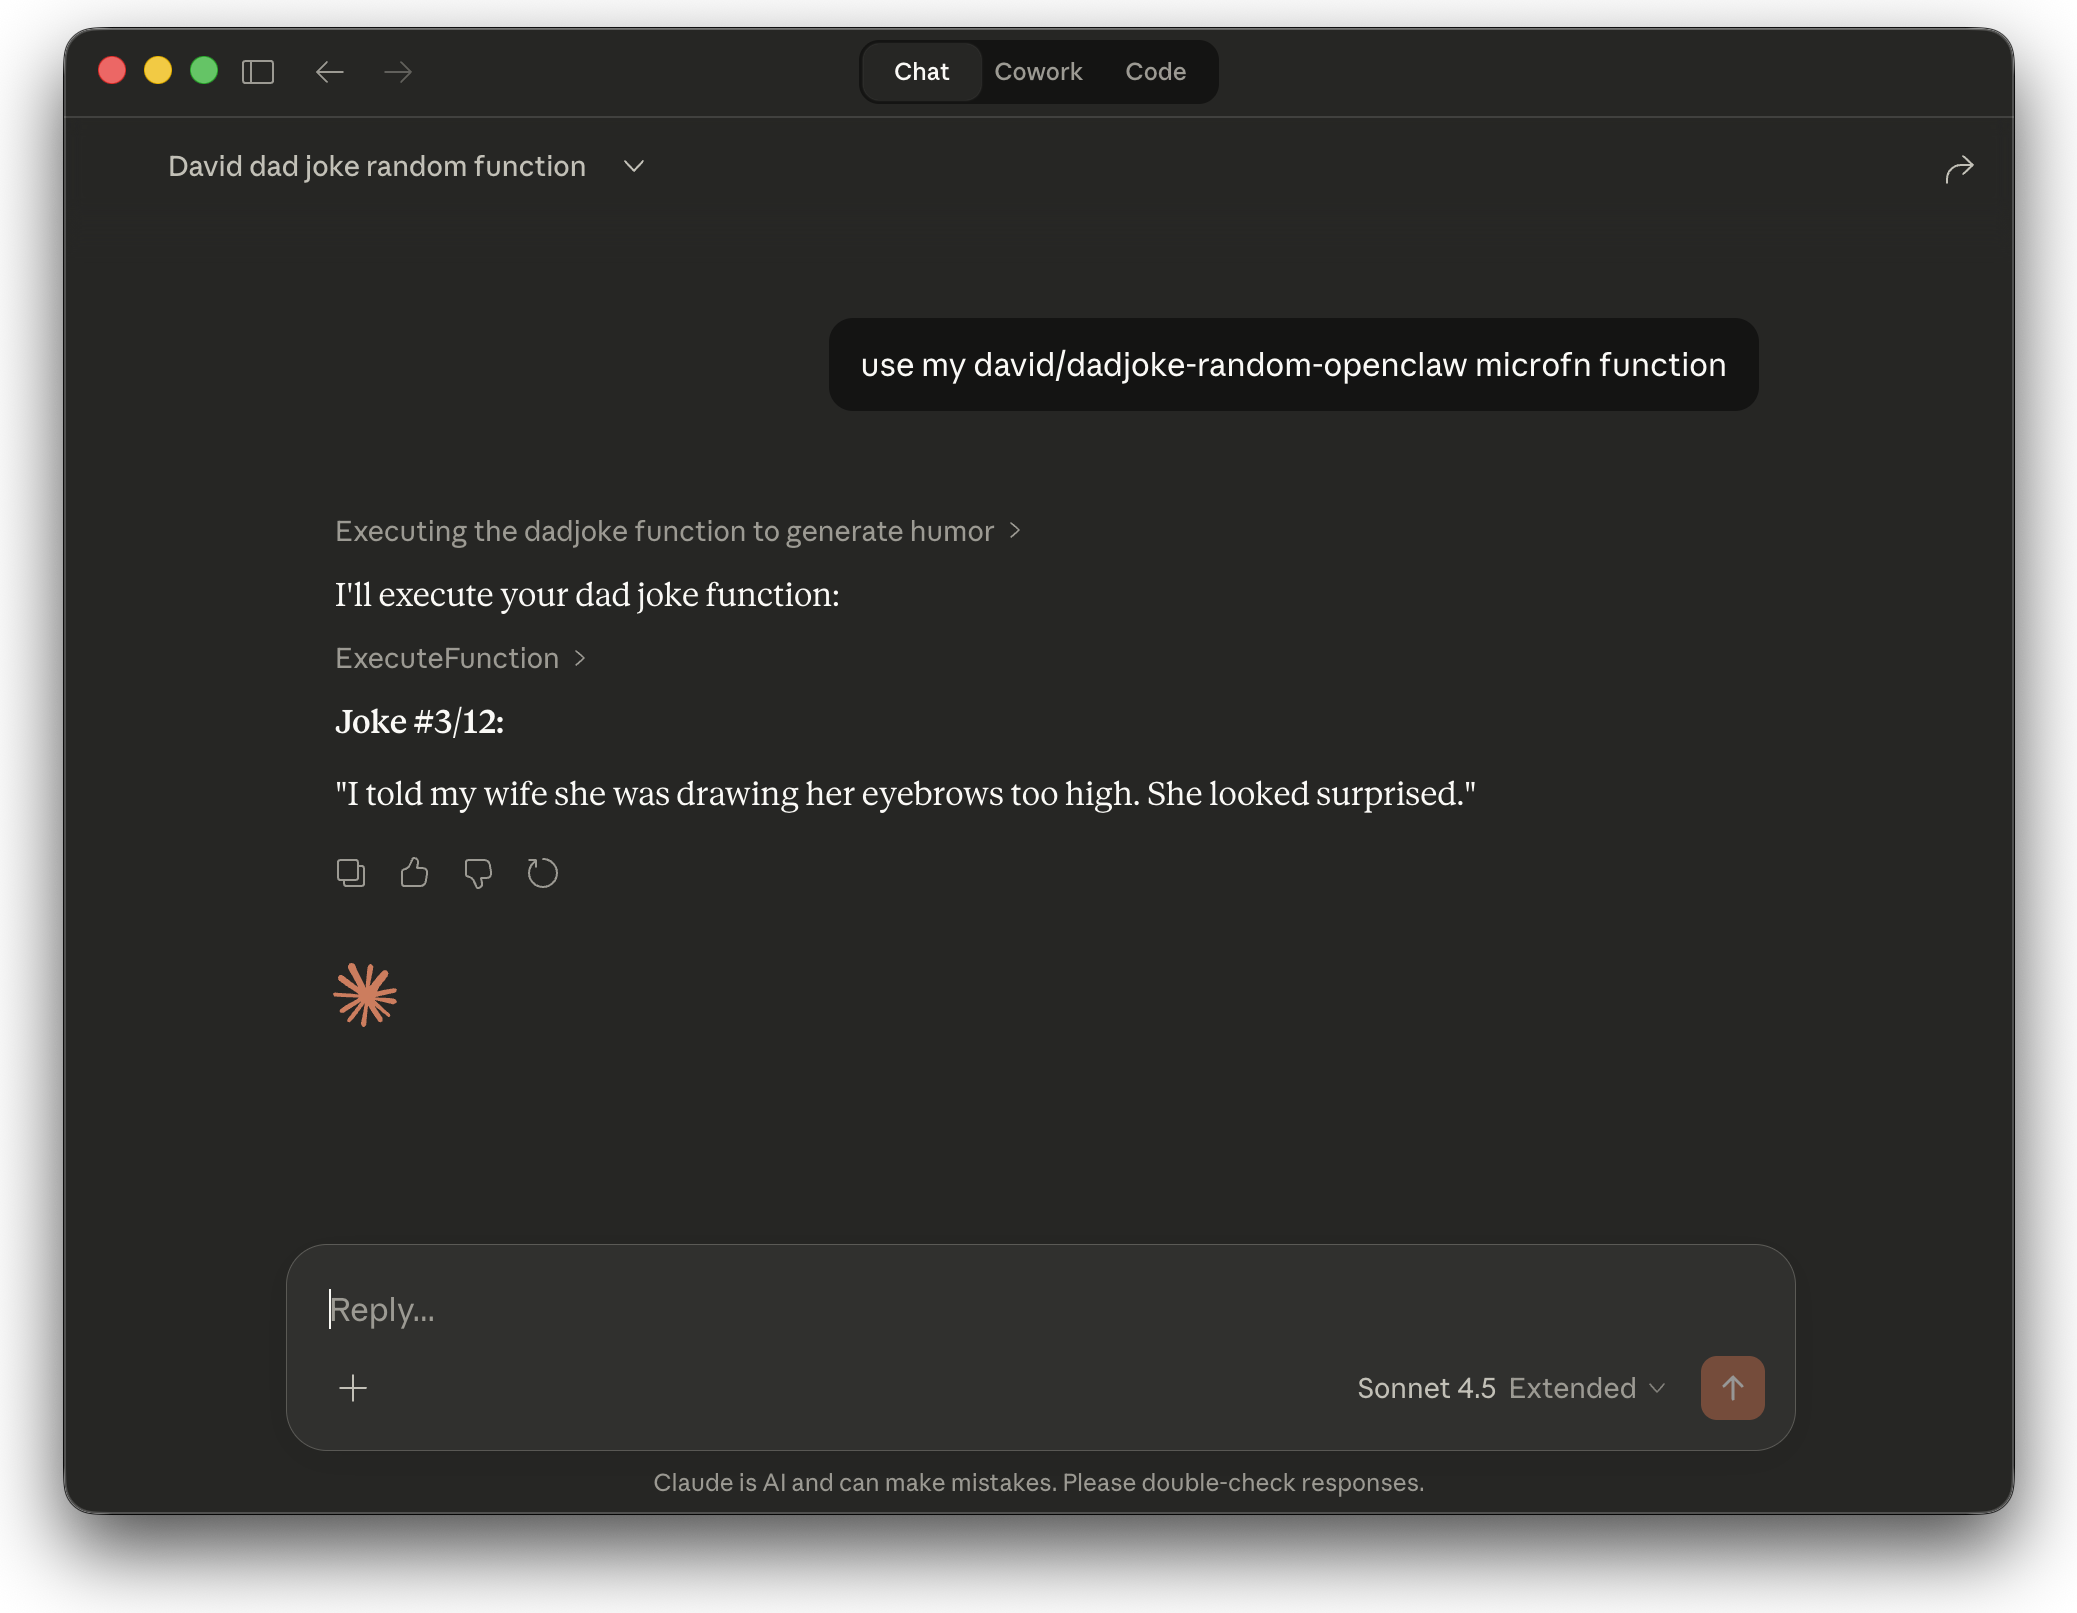Click the eyebrows joke text
The width and height of the screenshot is (2077, 1613).
(x=905, y=794)
